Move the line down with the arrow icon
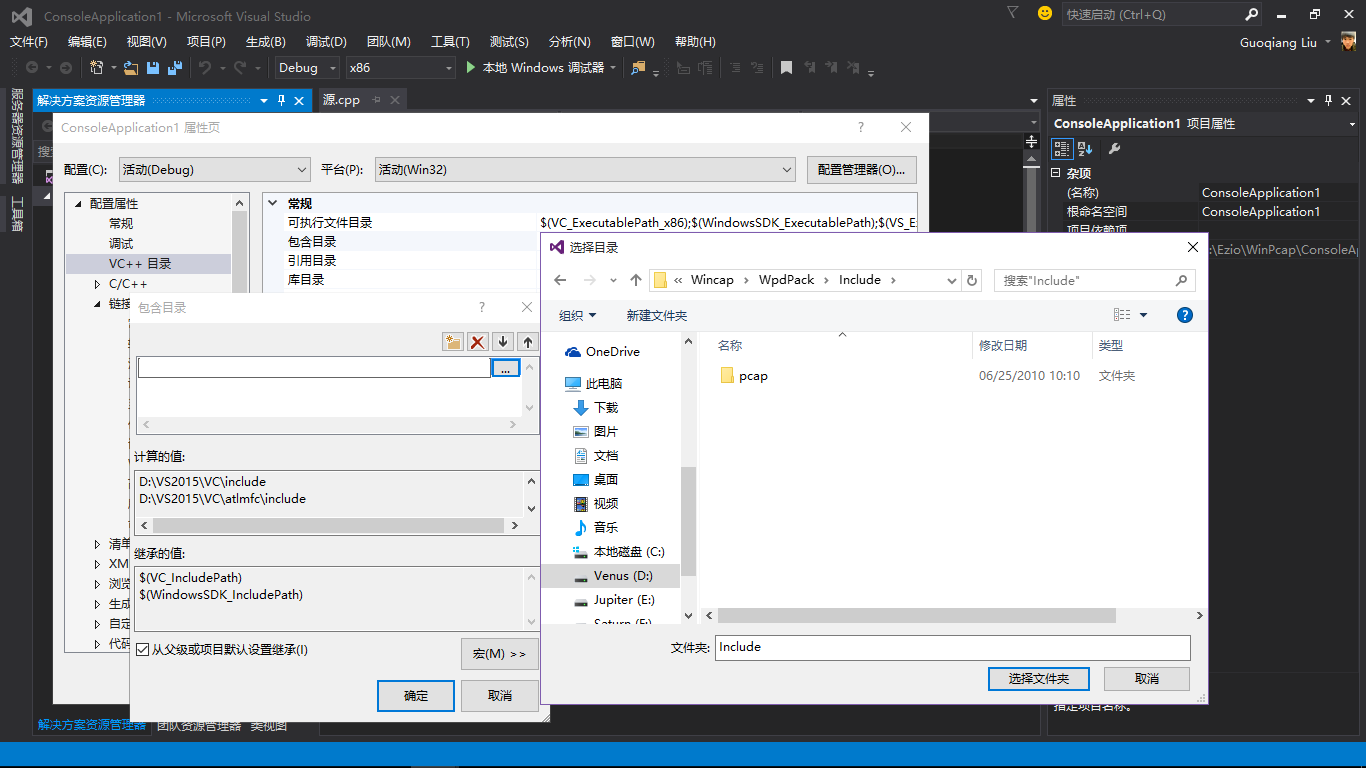 point(503,342)
